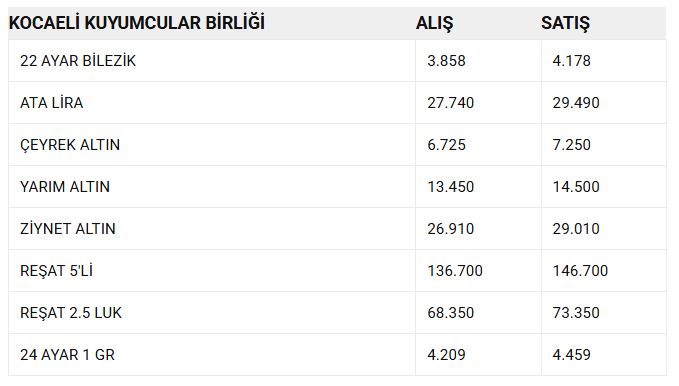This screenshot has width=679, height=386.
Task: Click YARIM ALTIN selling price 14.500
Action: click(576, 187)
